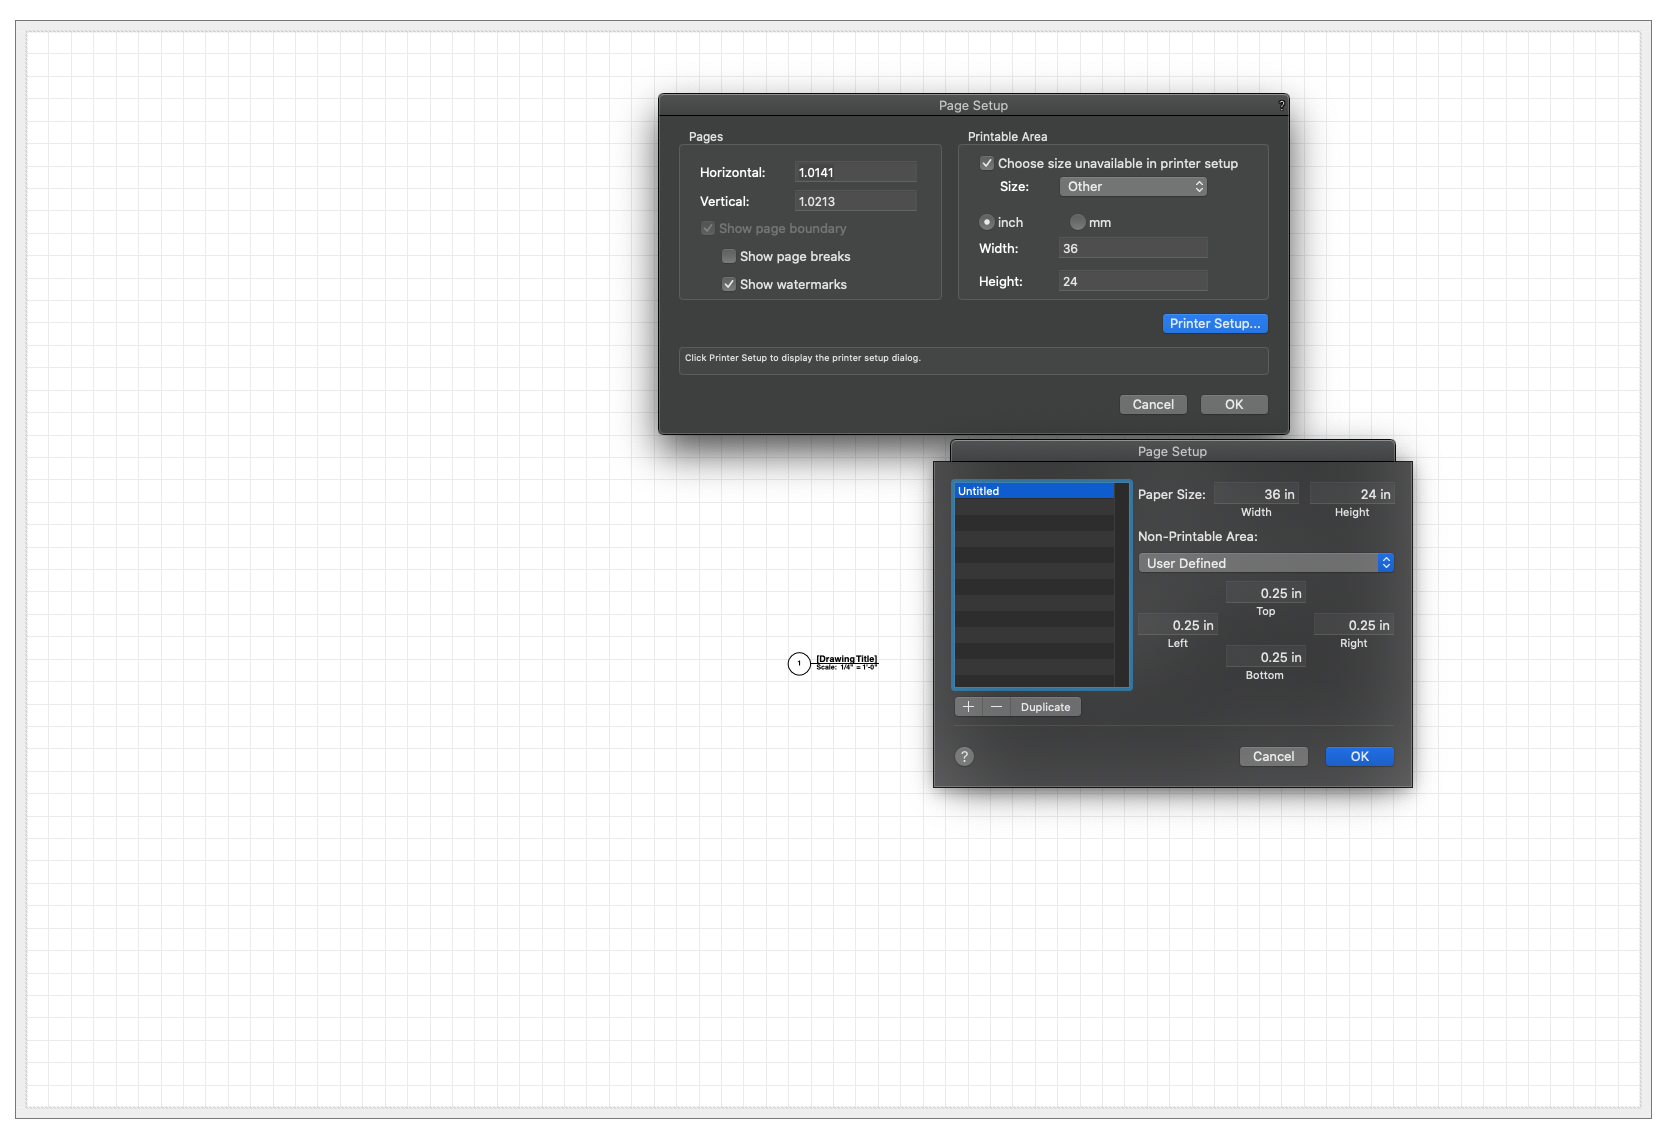Select the inch radio button
1668x1134 pixels.
pos(987,222)
